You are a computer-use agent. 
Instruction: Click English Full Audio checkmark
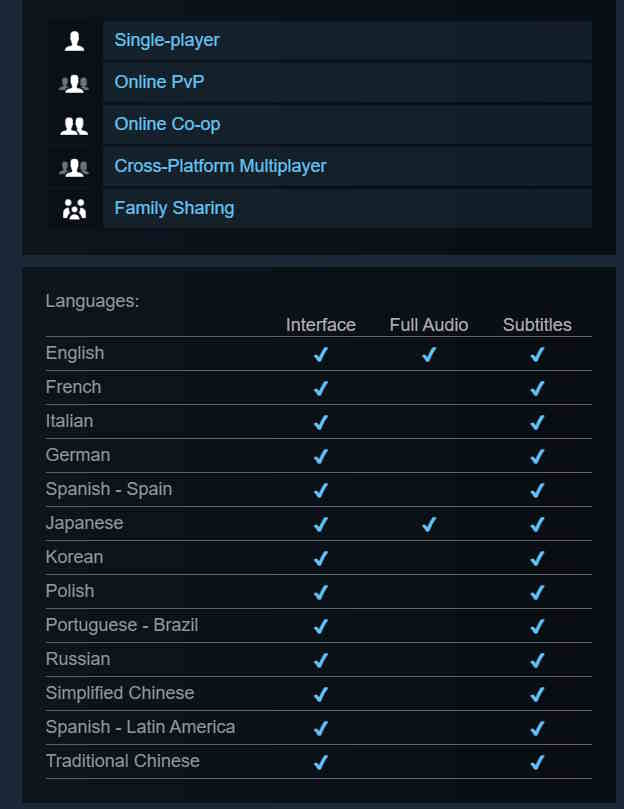click(429, 354)
